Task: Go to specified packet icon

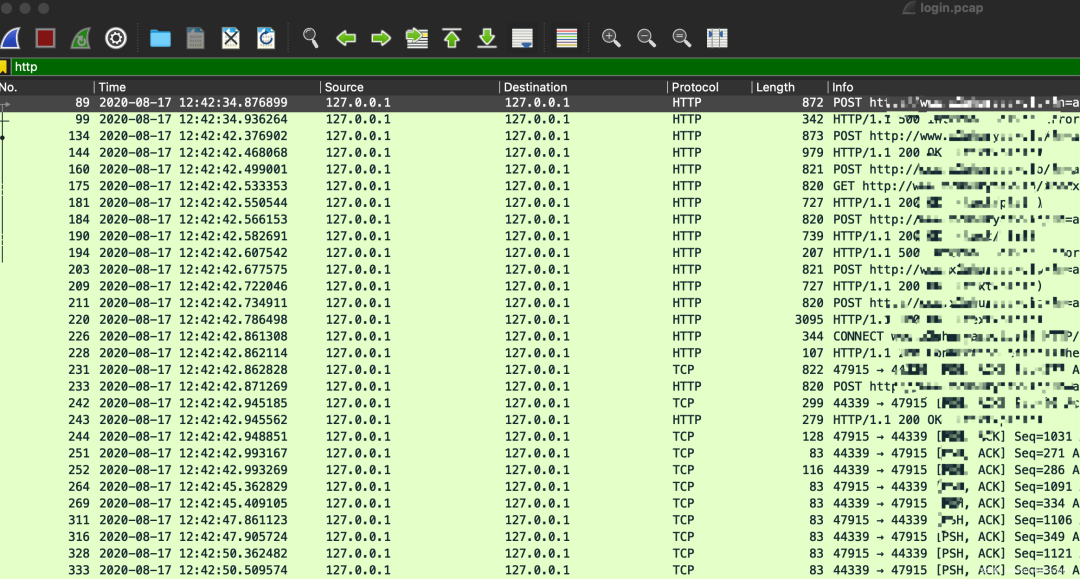Action: [417, 38]
